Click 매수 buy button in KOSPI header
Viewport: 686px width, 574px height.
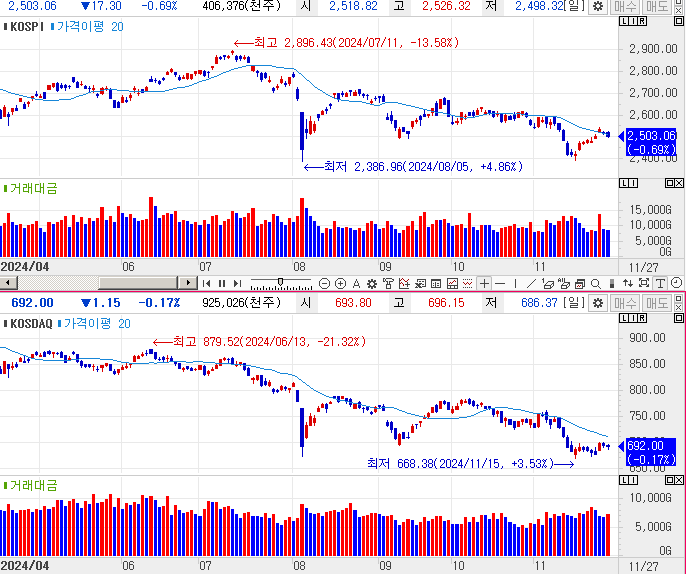[625, 6]
